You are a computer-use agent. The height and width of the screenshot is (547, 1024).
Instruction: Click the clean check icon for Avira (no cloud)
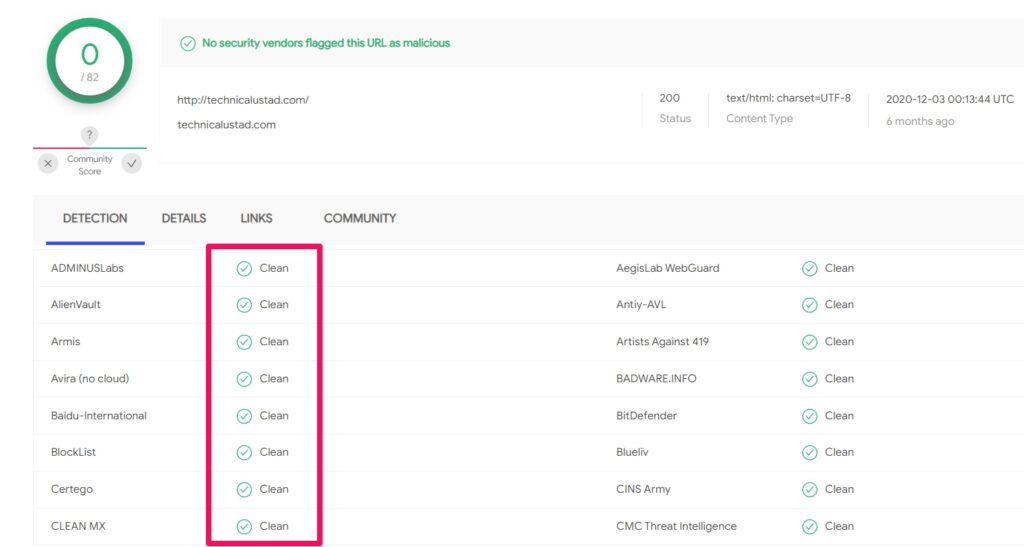coord(244,379)
